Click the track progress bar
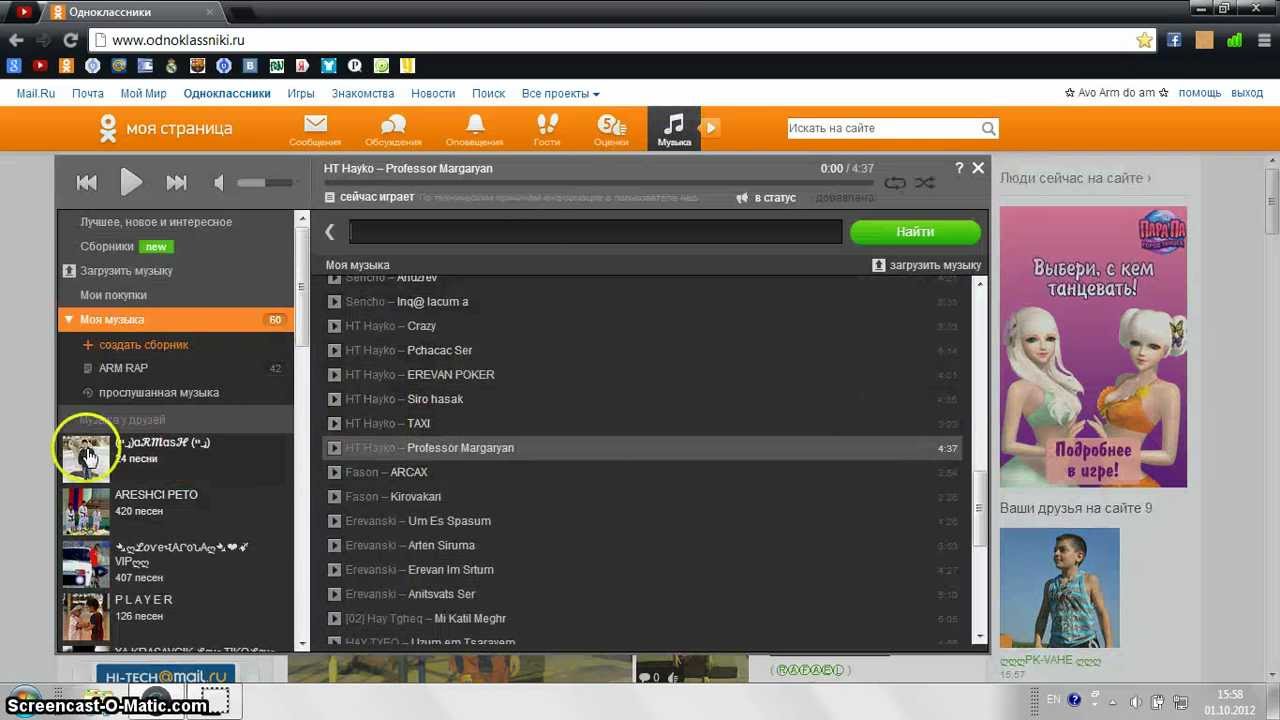1280x720 pixels. (x=599, y=183)
